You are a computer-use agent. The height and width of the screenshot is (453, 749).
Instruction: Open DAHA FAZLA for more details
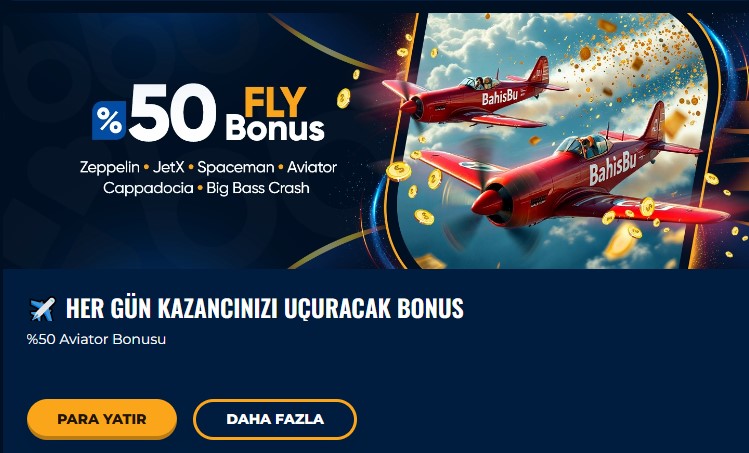click(275, 419)
